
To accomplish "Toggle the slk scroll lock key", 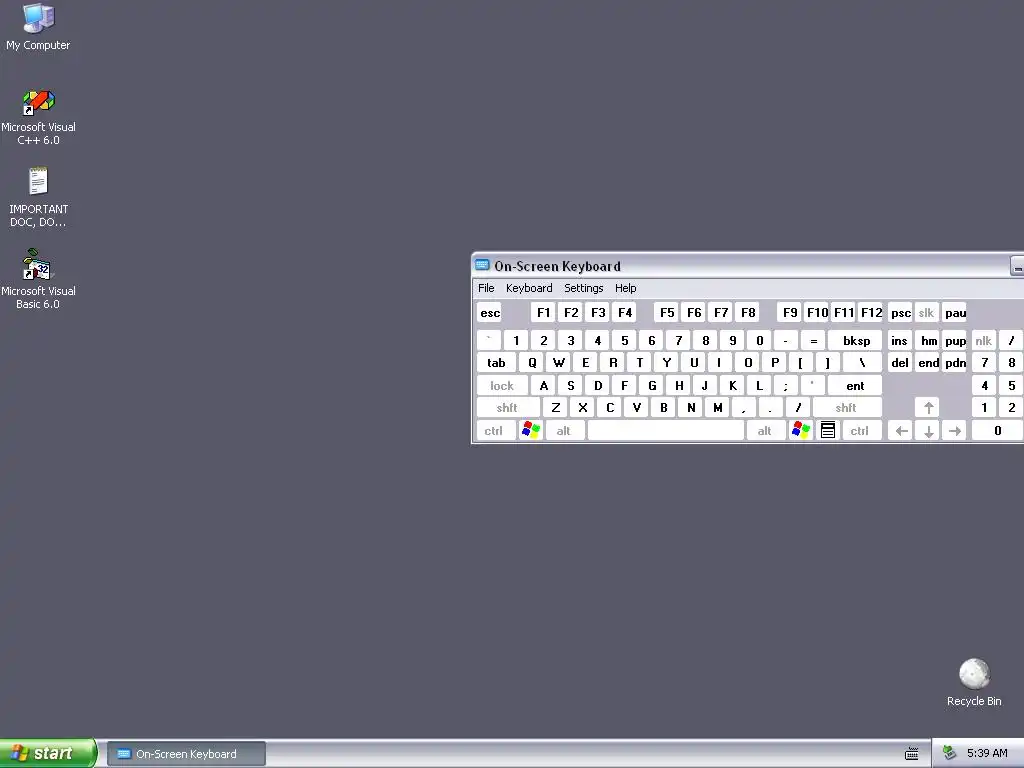I will click(x=926, y=312).
